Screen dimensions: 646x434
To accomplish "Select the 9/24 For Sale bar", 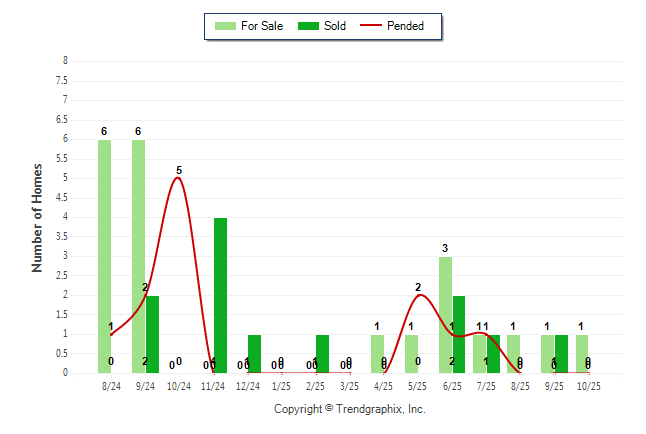I will (x=138, y=256).
